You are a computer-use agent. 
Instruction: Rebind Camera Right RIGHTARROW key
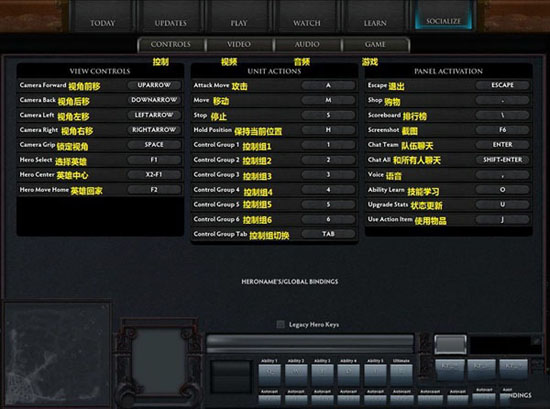(x=154, y=130)
